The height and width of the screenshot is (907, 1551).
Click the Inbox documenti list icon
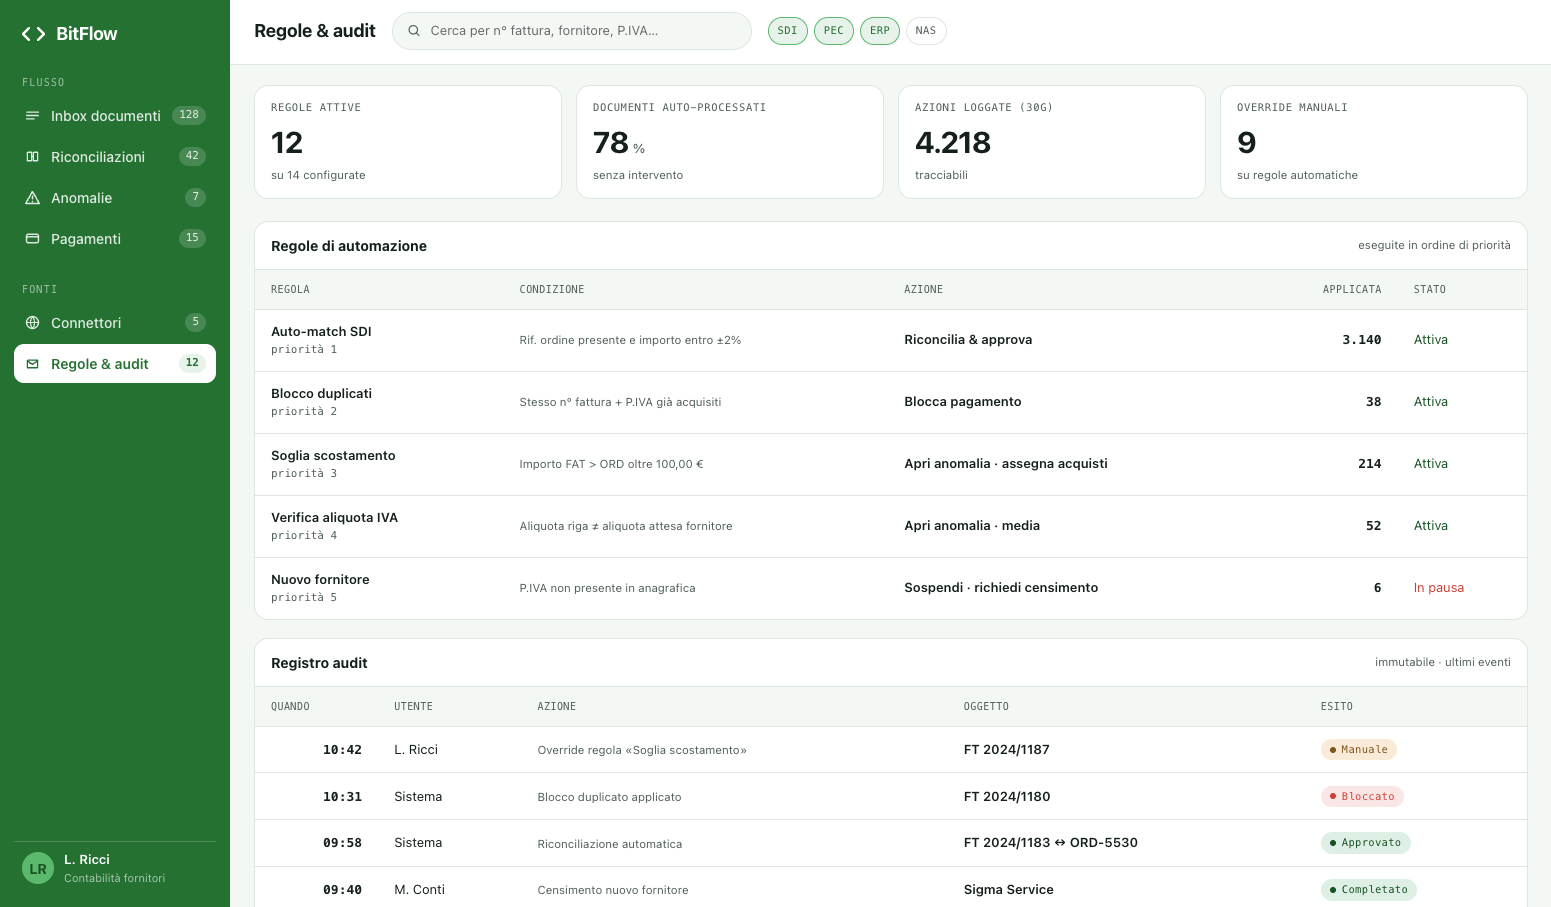coord(32,116)
